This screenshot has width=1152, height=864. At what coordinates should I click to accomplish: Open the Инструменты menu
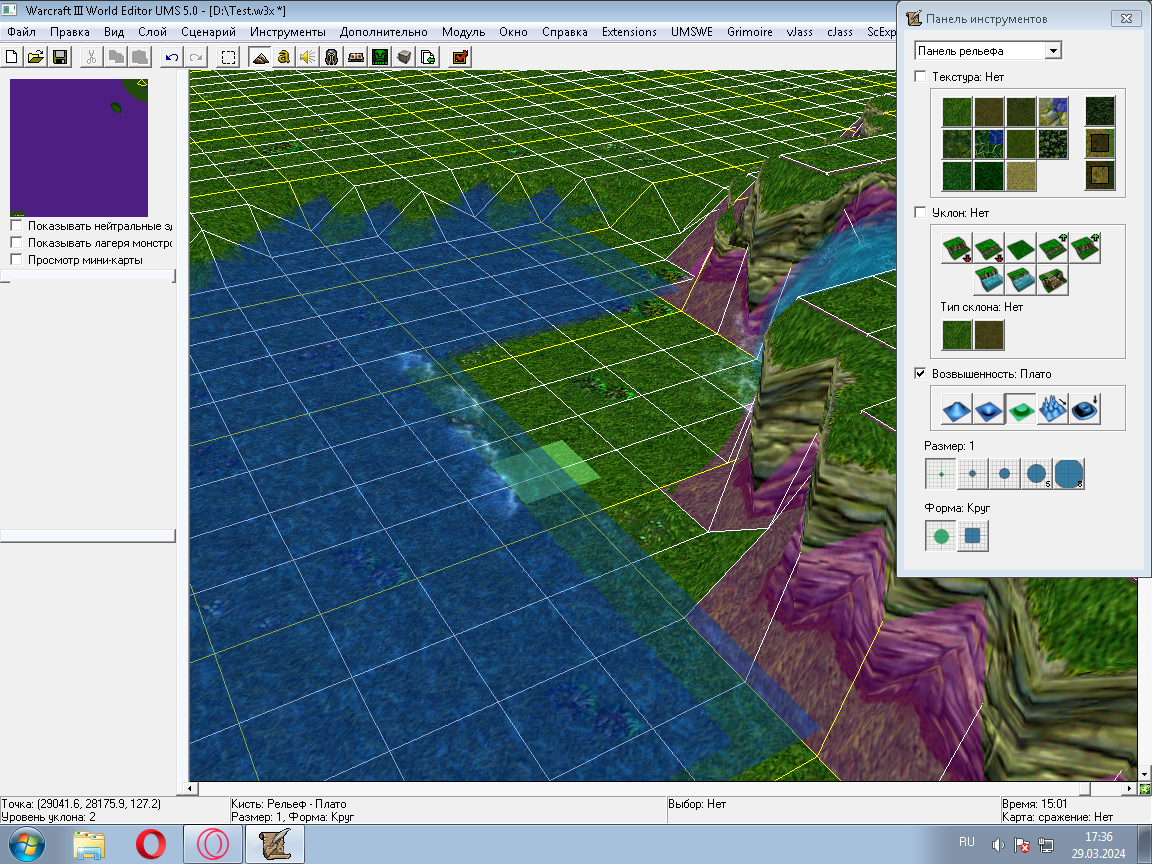coord(287,32)
